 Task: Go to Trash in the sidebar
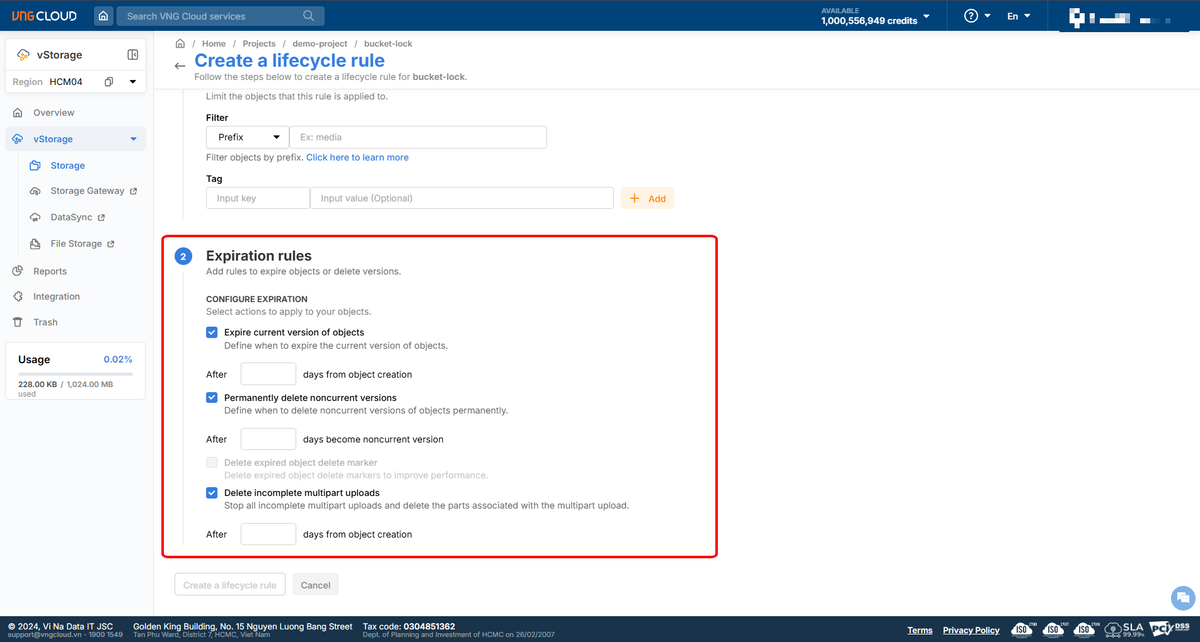[x=45, y=322]
